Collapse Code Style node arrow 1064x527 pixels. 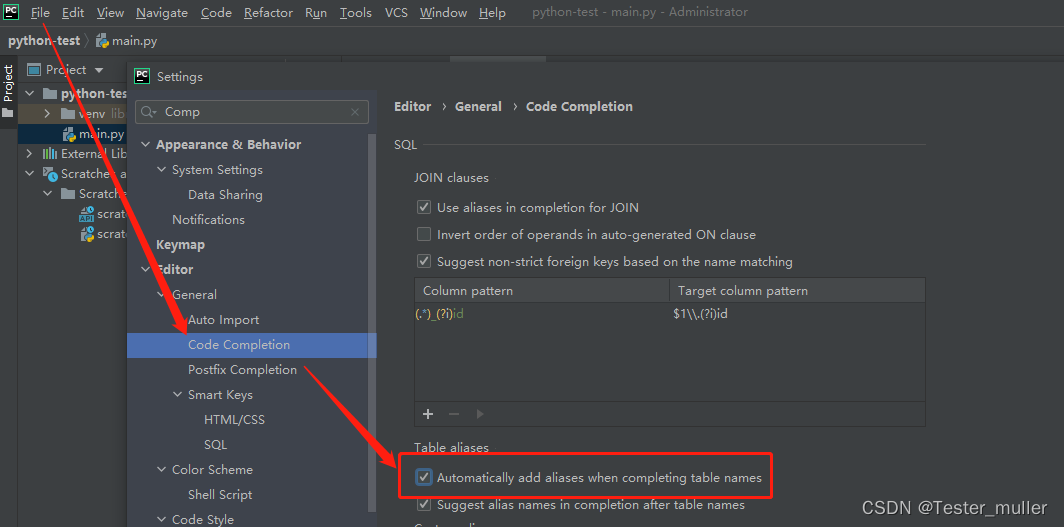tap(162, 520)
